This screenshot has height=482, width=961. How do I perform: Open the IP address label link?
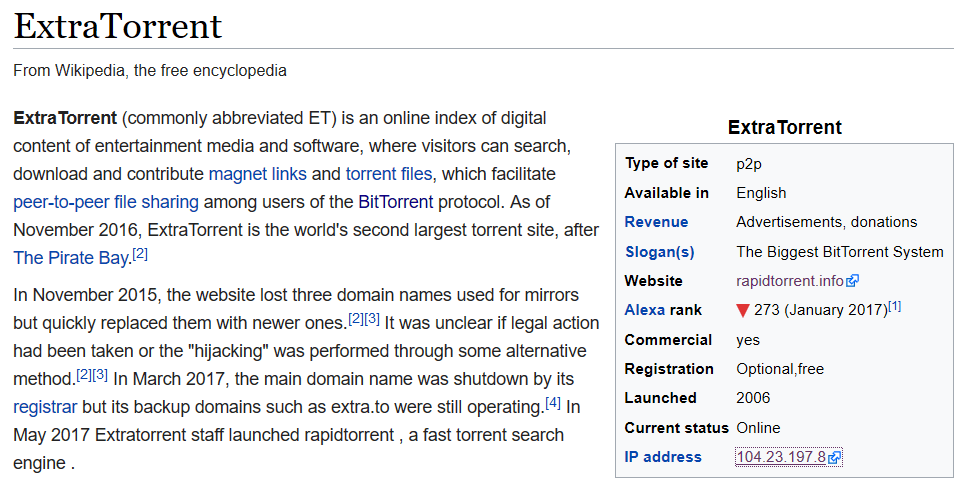click(x=663, y=457)
